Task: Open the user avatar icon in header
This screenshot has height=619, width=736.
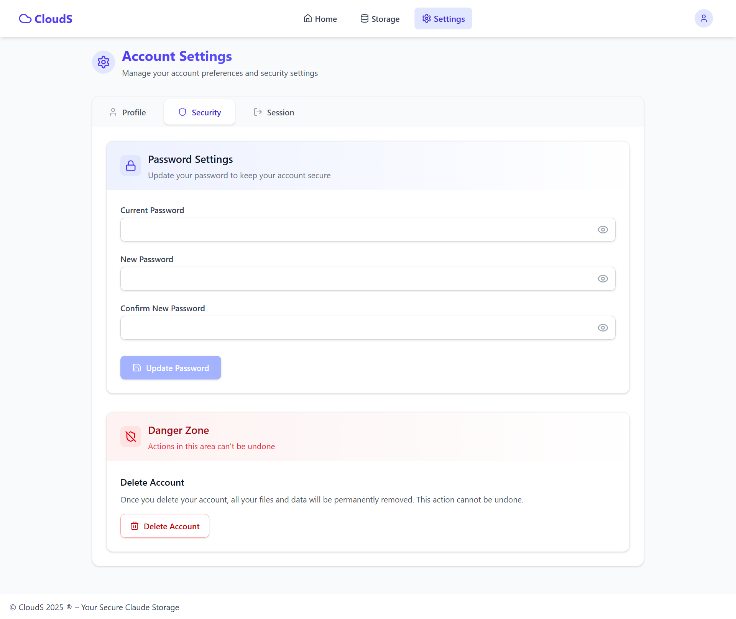Action: click(x=703, y=19)
